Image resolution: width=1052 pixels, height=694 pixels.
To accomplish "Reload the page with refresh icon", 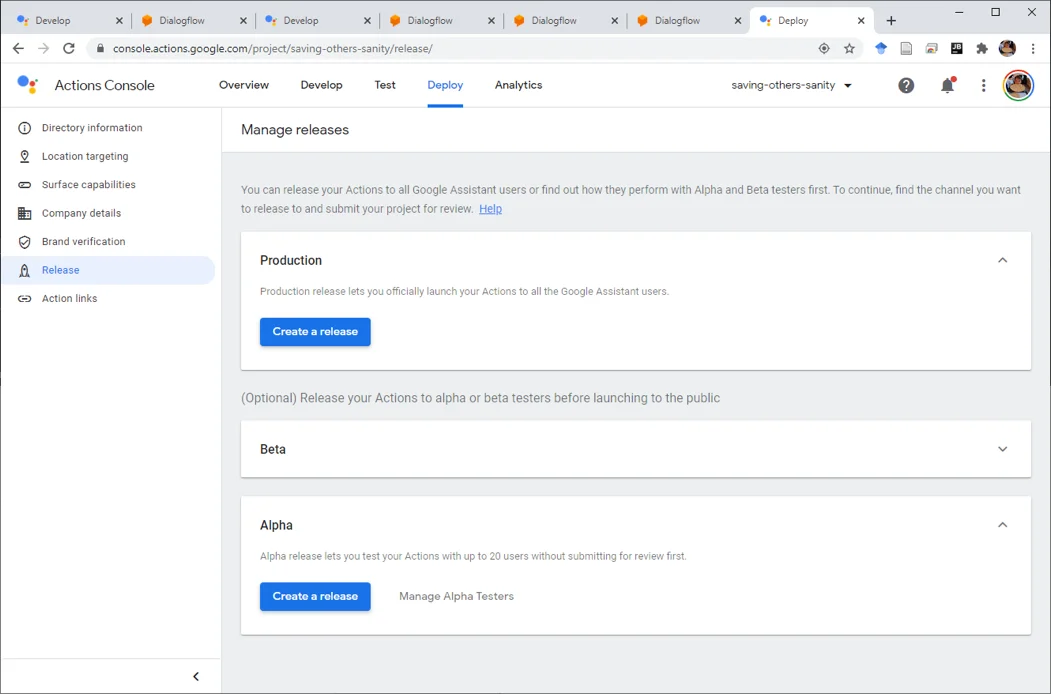I will point(68,48).
